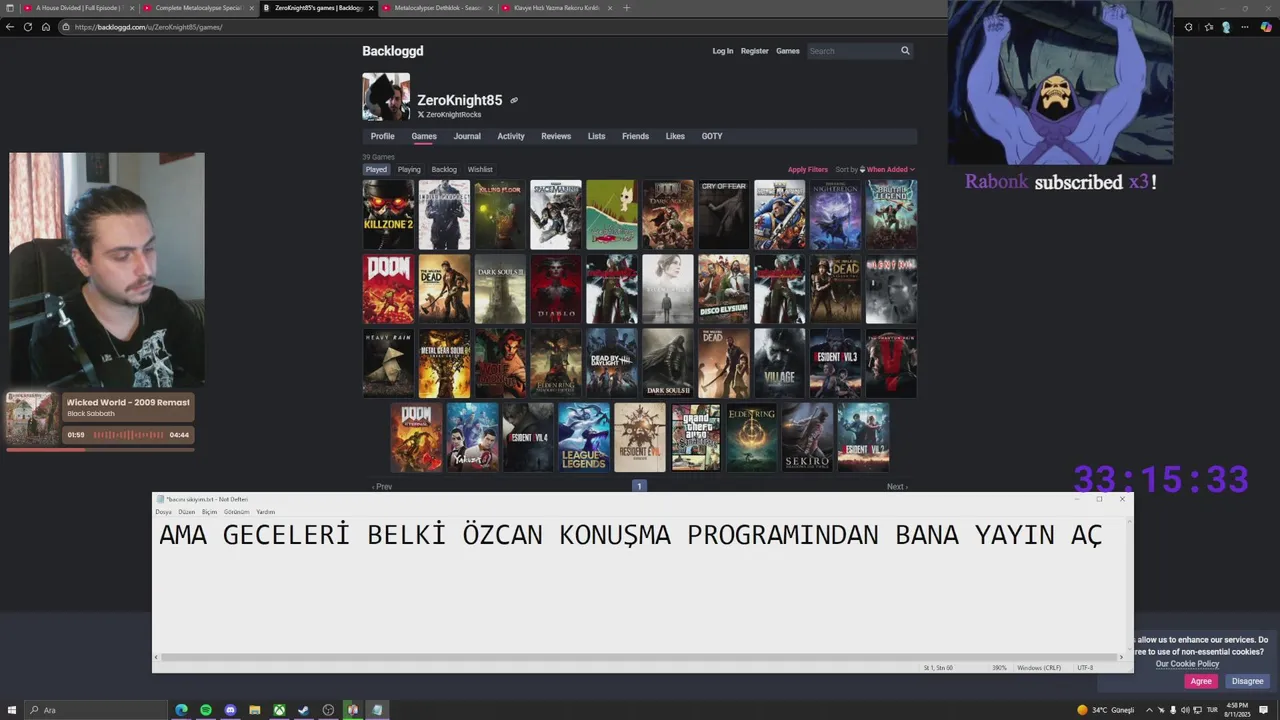Select the Backlog filter
This screenshot has width=1280, height=720.
[444, 169]
